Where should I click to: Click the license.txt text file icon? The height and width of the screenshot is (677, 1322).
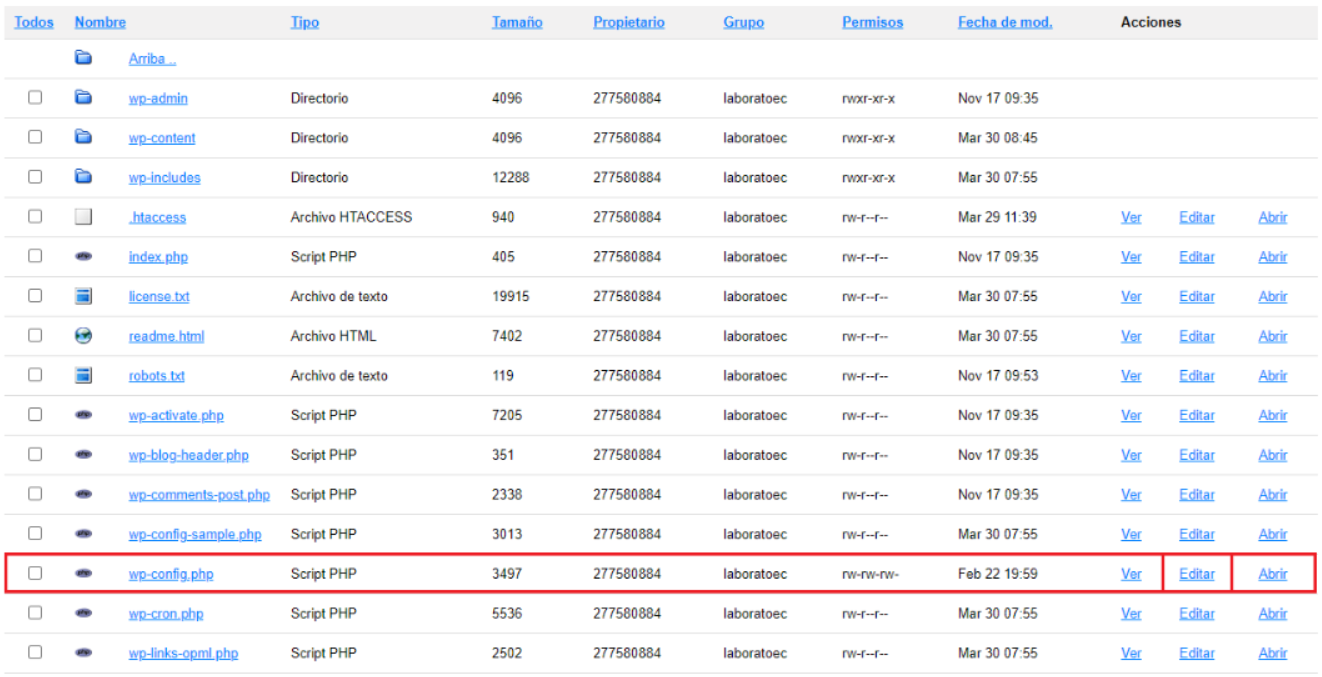click(x=84, y=296)
